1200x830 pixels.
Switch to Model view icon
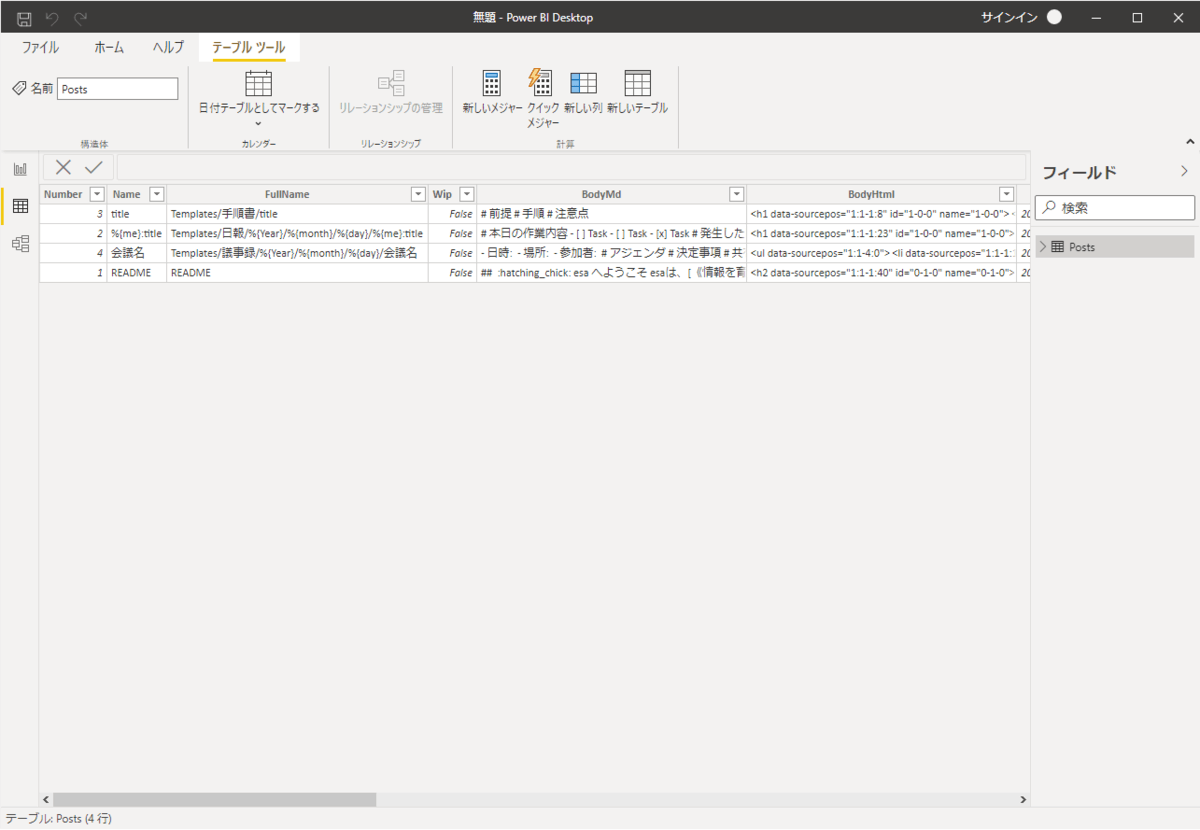point(20,243)
